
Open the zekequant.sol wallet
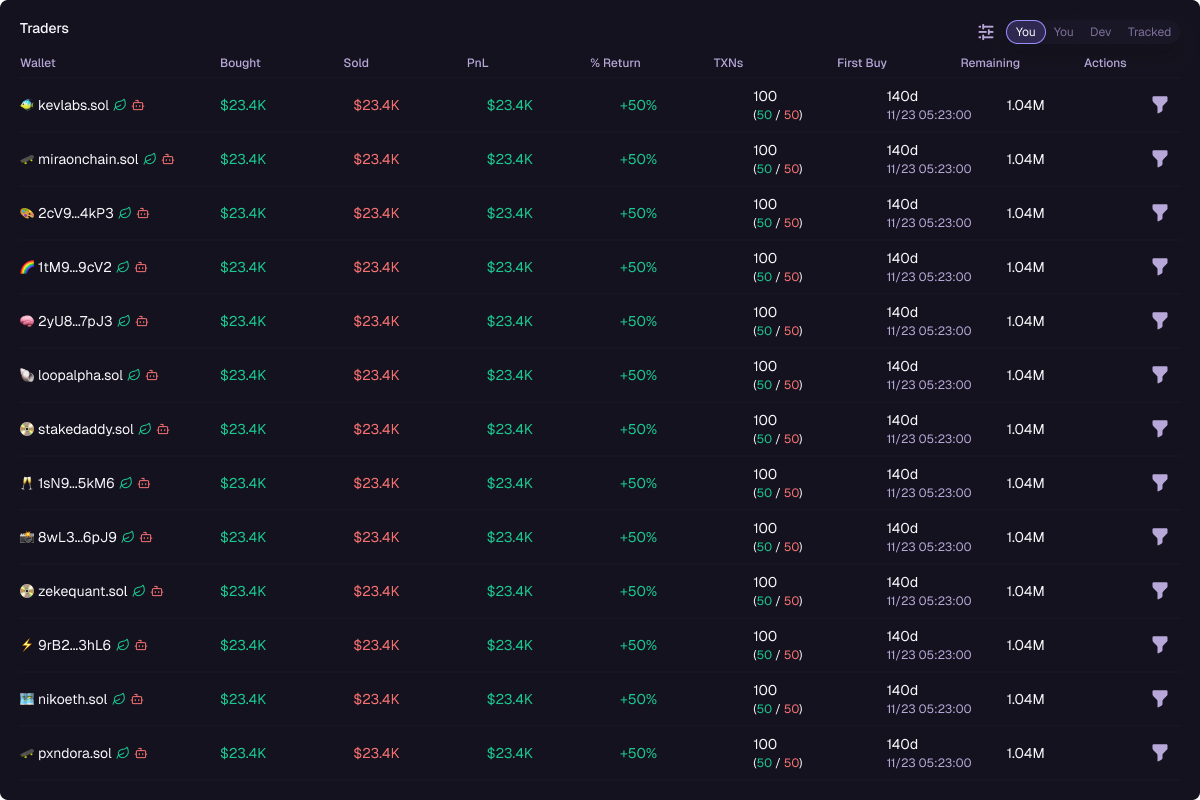click(x=83, y=591)
